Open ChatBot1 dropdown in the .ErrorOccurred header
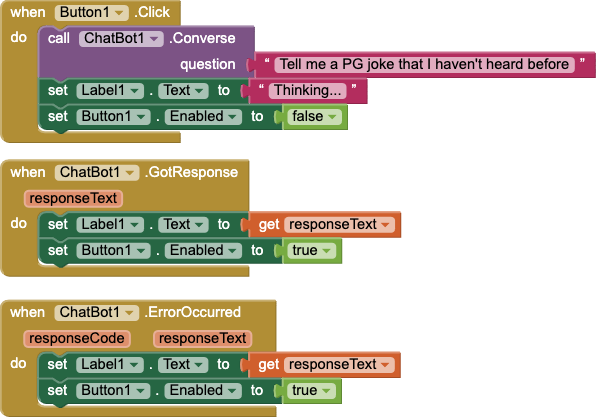Image resolution: width=596 pixels, height=417 pixels. [x=97, y=312]
